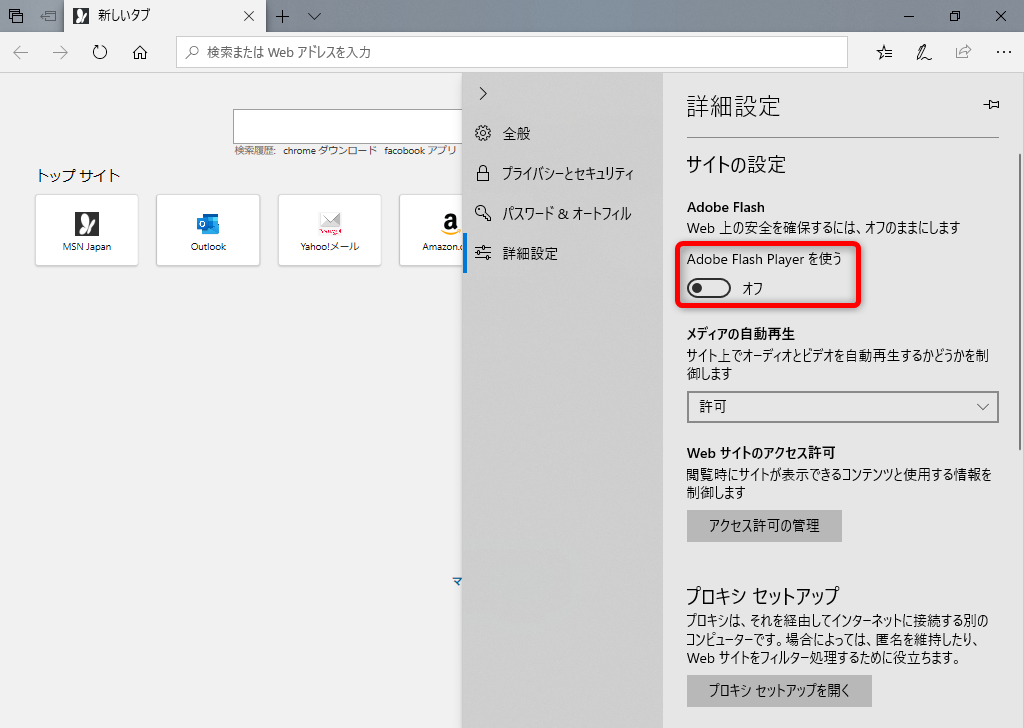The height and width of the screenshot is (728, 1024).
Task: Click the home button
Action: point(140,52)
